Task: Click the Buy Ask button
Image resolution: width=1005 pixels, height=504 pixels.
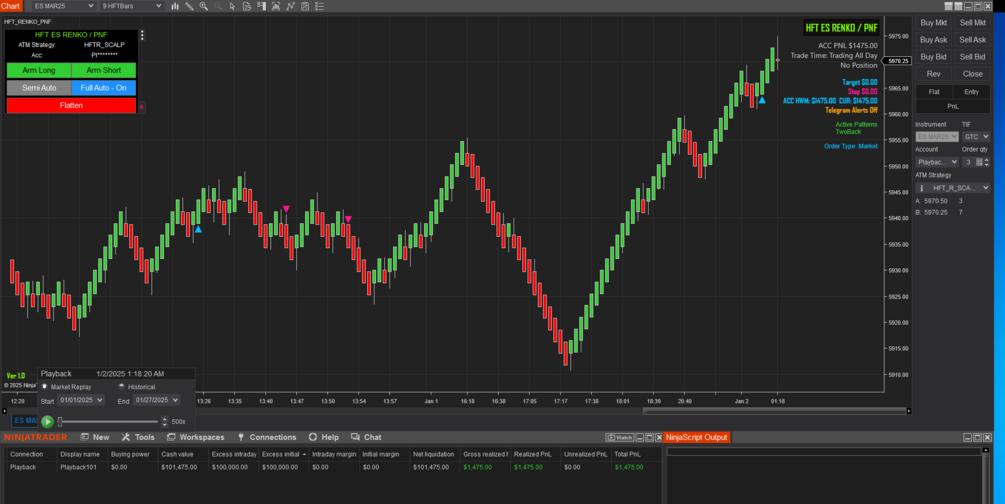Action: (934, 40)
